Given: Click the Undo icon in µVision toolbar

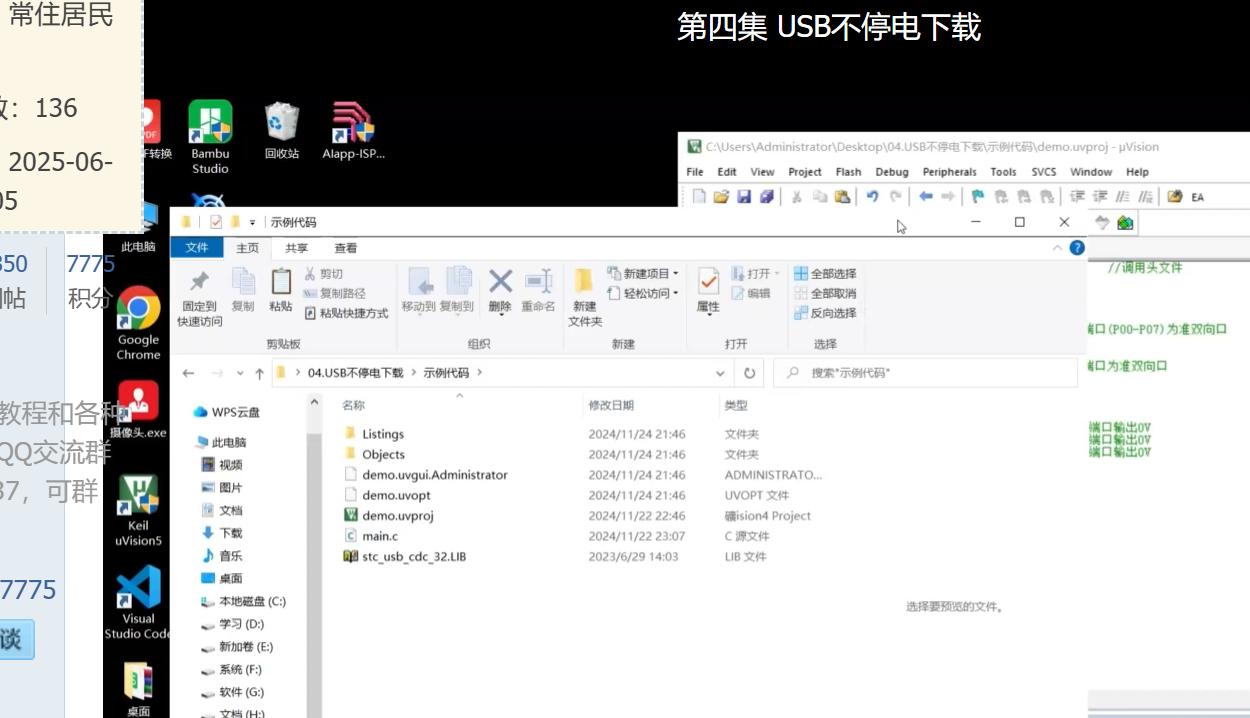Looking at the screenshot, I should (x=870, y=196).
